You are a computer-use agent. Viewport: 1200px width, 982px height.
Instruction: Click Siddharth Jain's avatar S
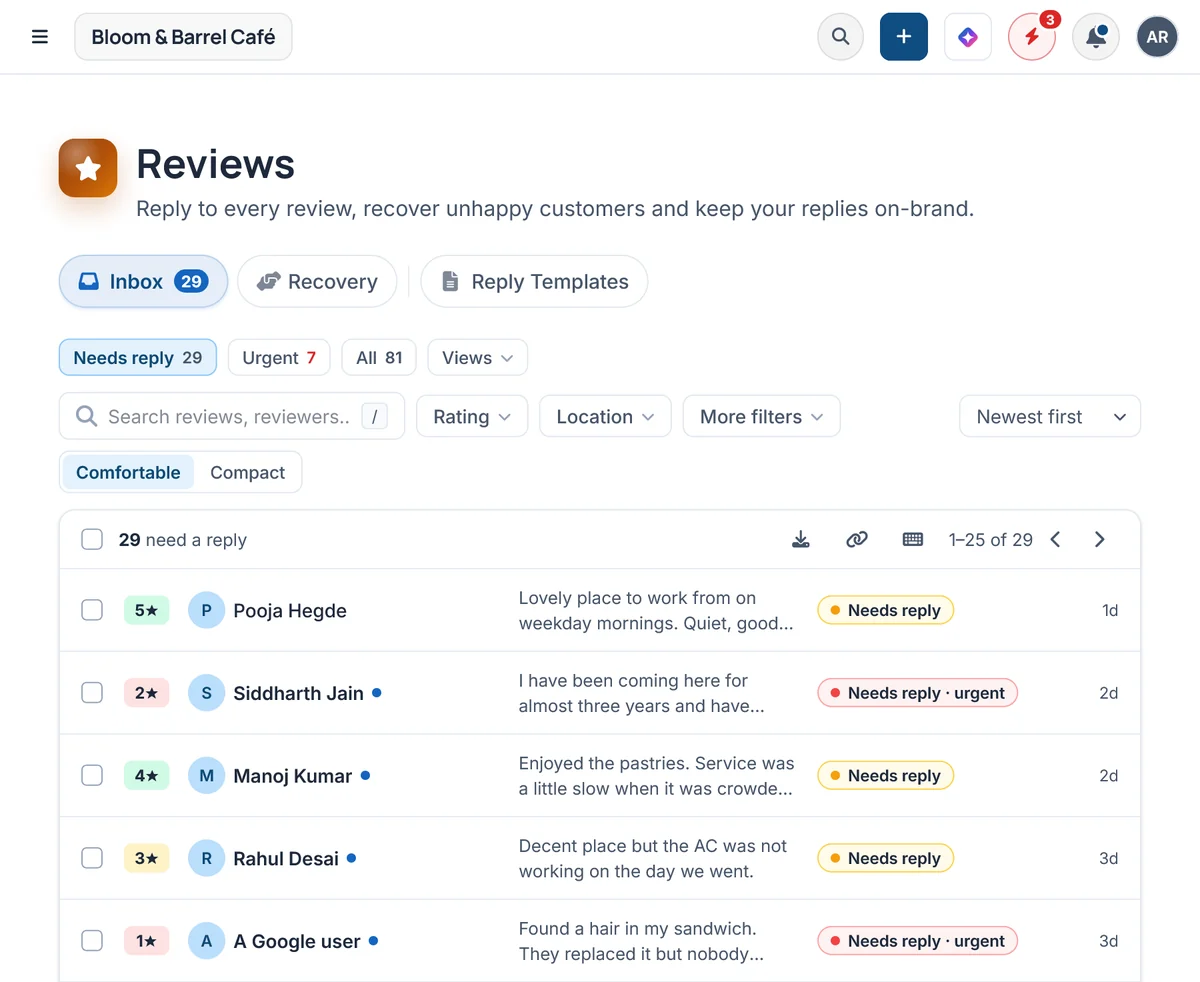[x=206, y=693]
